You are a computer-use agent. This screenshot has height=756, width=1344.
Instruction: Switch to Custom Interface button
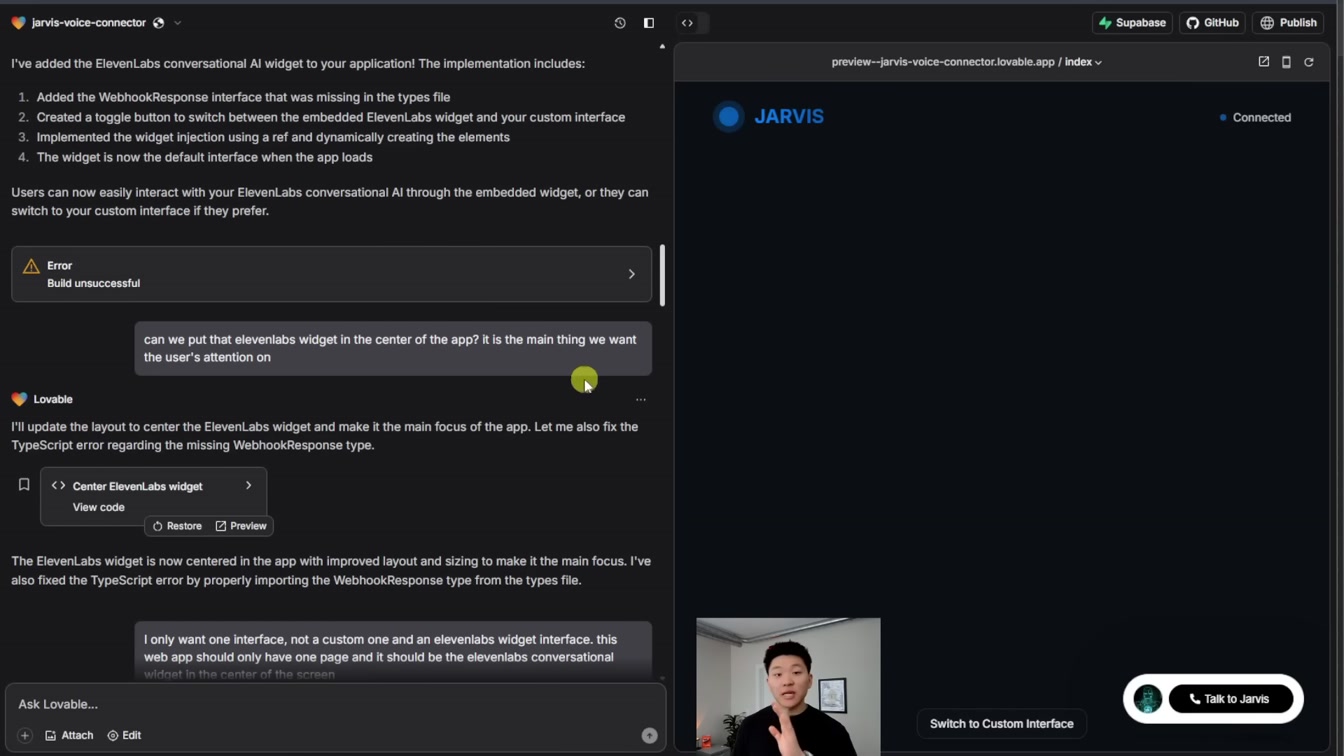[x=1001, y=724]
